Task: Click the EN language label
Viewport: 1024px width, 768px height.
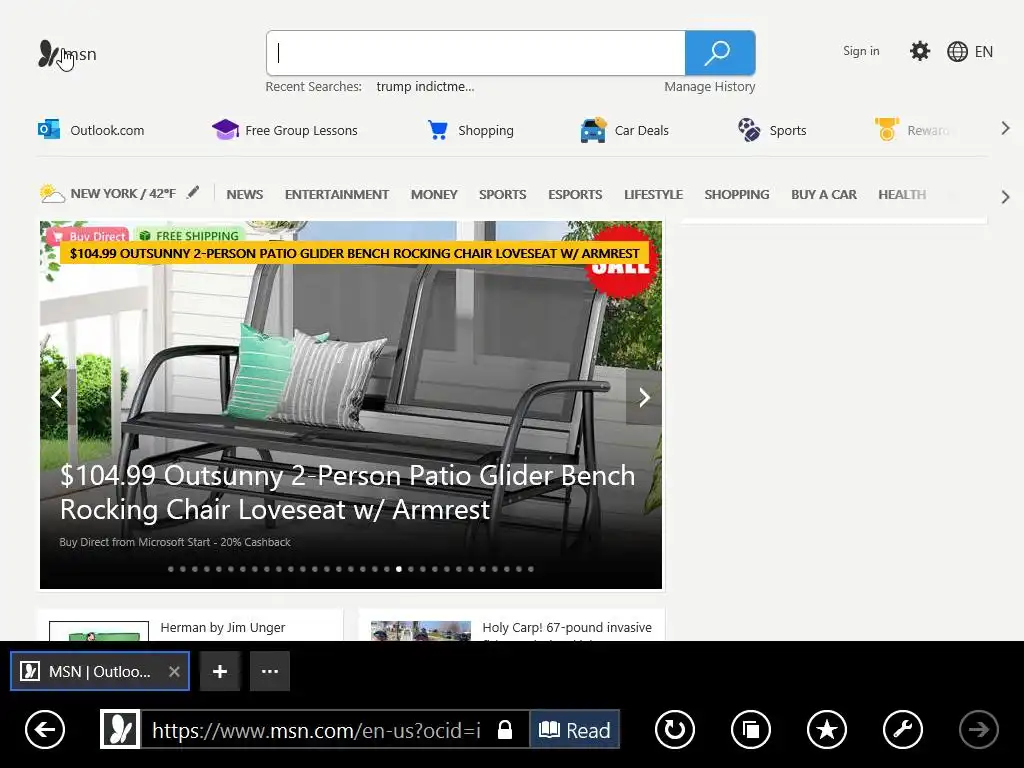Action: (984, 52)
